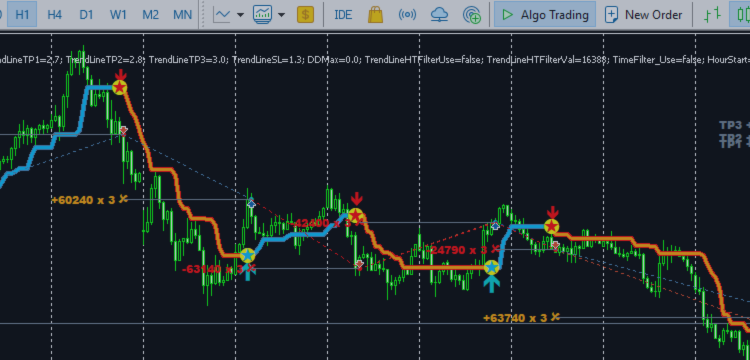Click the TrendLineSL=1.3 parameter text

tap(267, 60)
